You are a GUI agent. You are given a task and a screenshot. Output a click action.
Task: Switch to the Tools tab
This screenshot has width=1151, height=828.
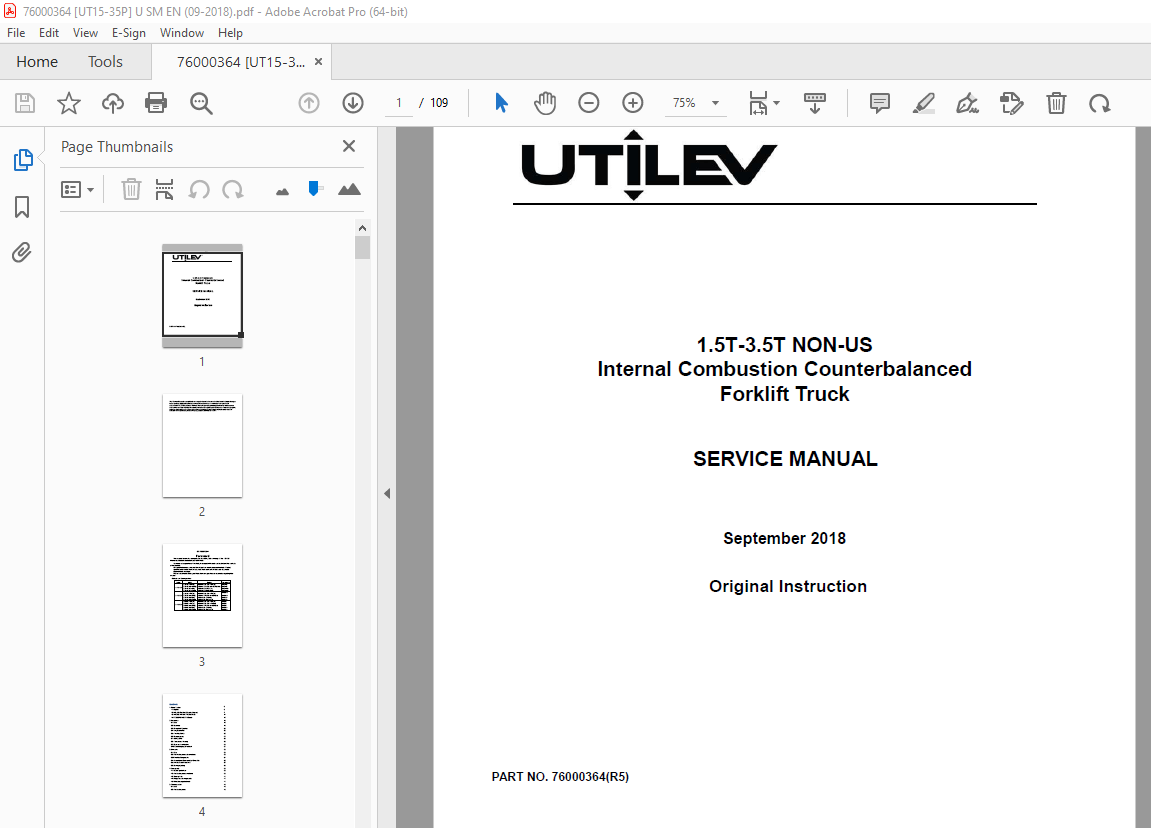point(105,62)
